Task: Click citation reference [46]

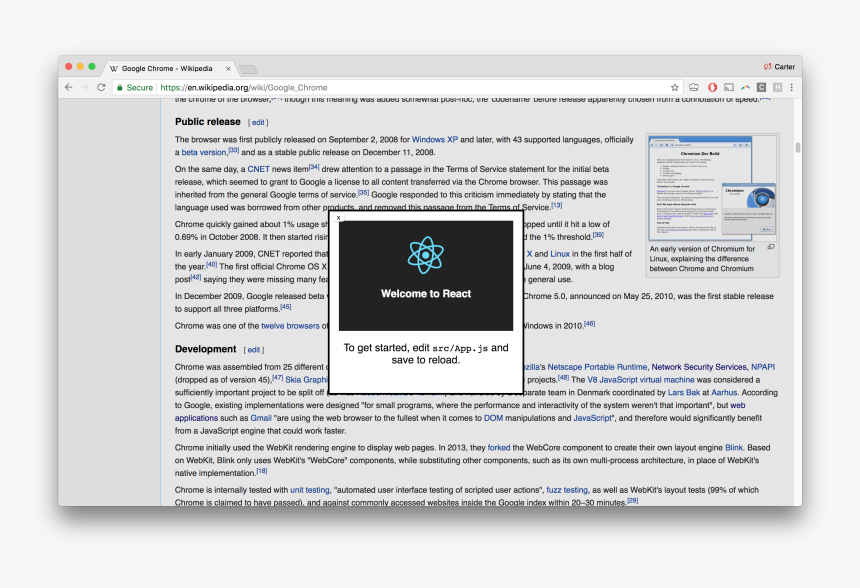Action: [x=589, y=323]
